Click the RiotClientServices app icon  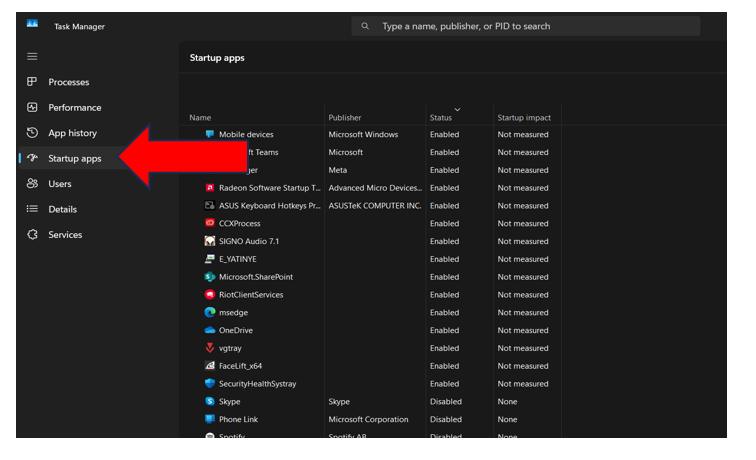(x=210, y=295)
